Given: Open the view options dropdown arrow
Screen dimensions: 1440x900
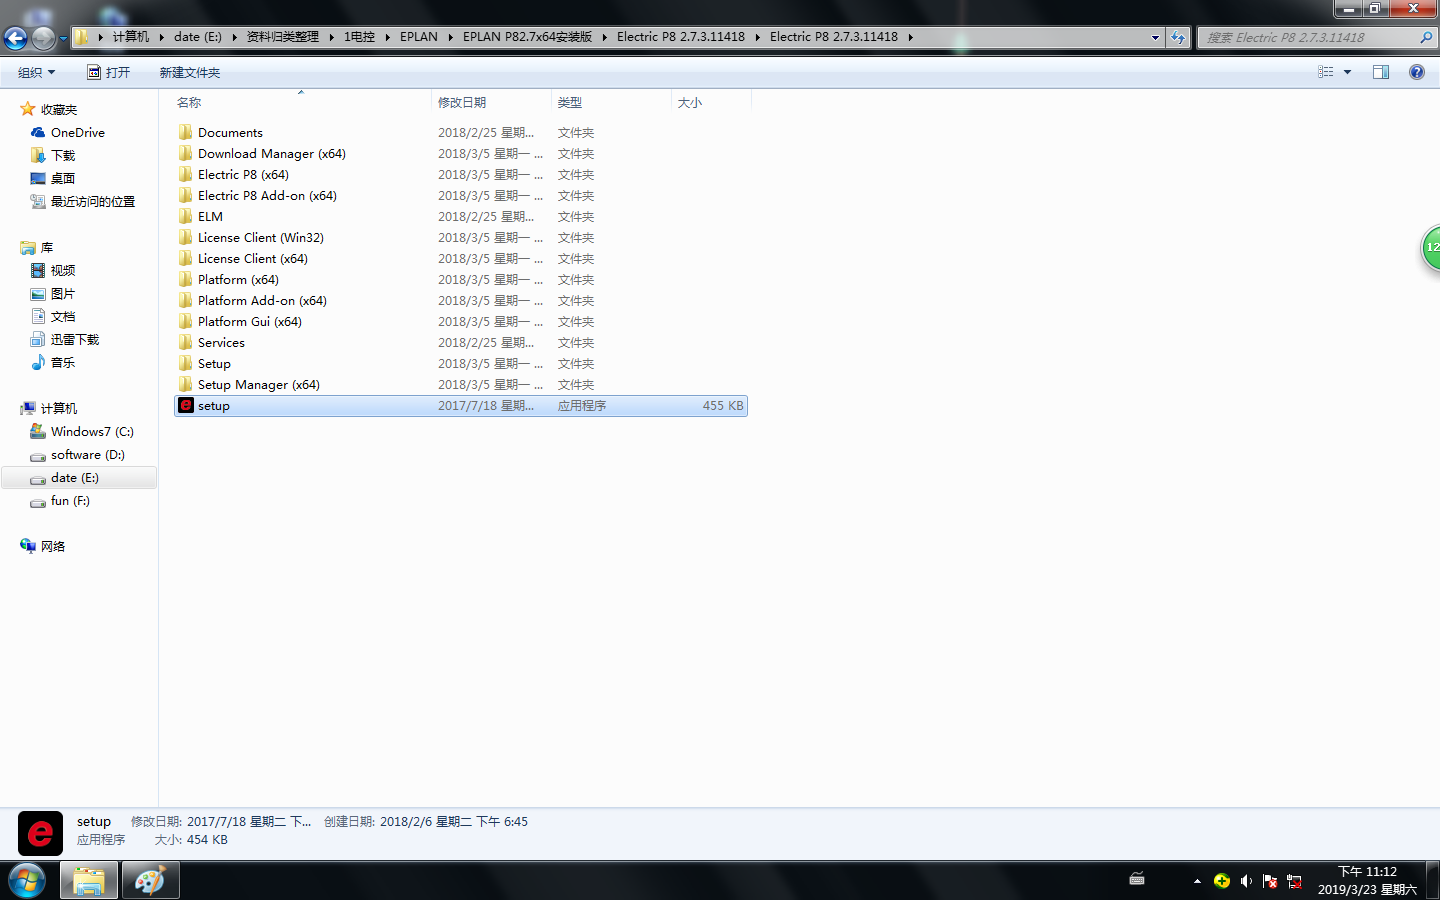Looking at the screenshot, I should click(x=1347, y=72).
